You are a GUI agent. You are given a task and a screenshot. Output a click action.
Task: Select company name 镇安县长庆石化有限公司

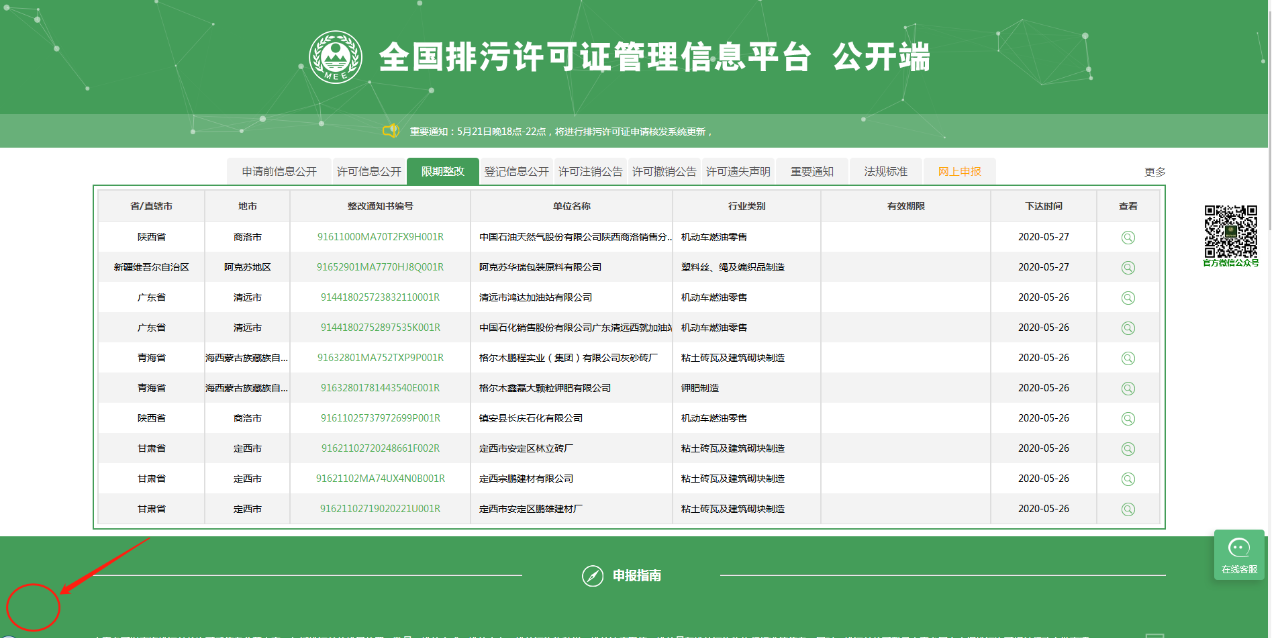tap(531, 418)
